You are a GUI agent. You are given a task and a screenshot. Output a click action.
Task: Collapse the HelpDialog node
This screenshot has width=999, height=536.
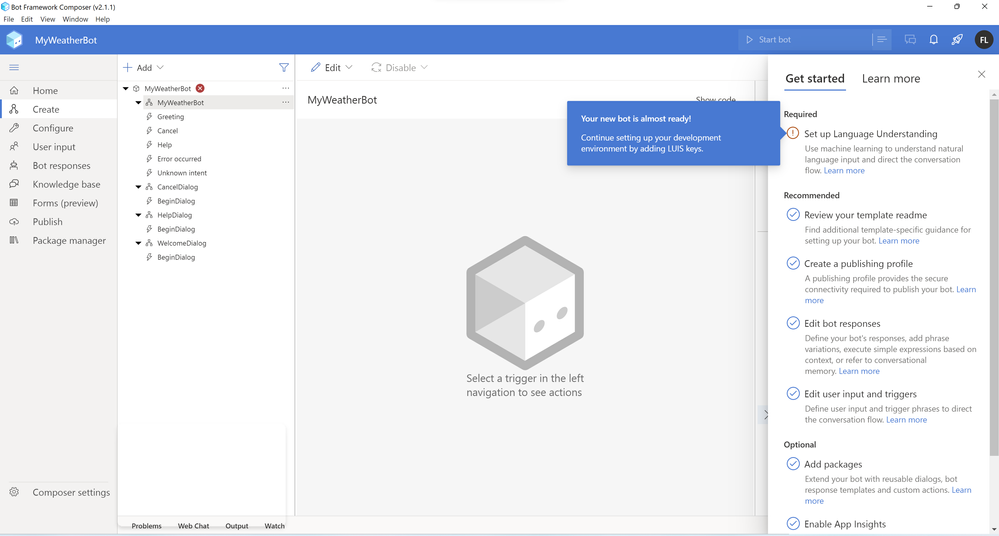138,215
